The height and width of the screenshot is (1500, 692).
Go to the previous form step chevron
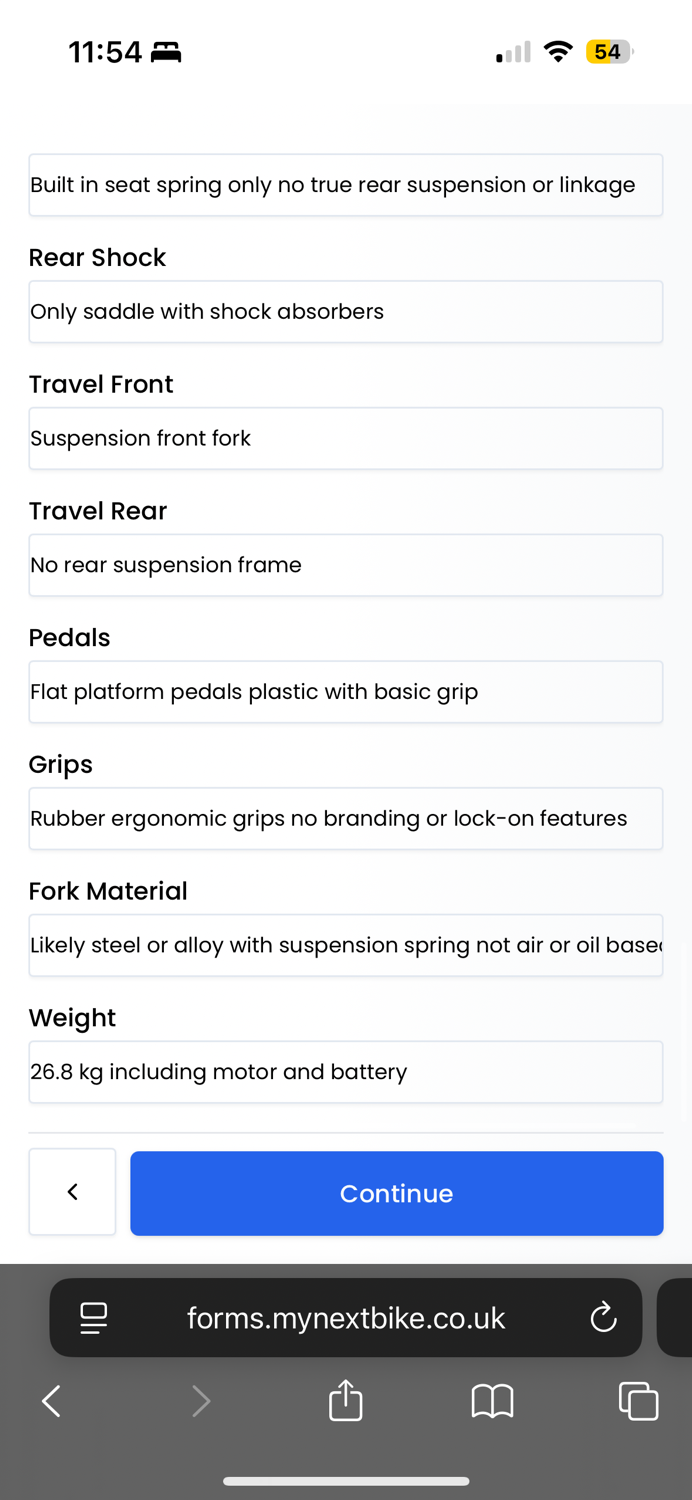(x=72, y=1192)
